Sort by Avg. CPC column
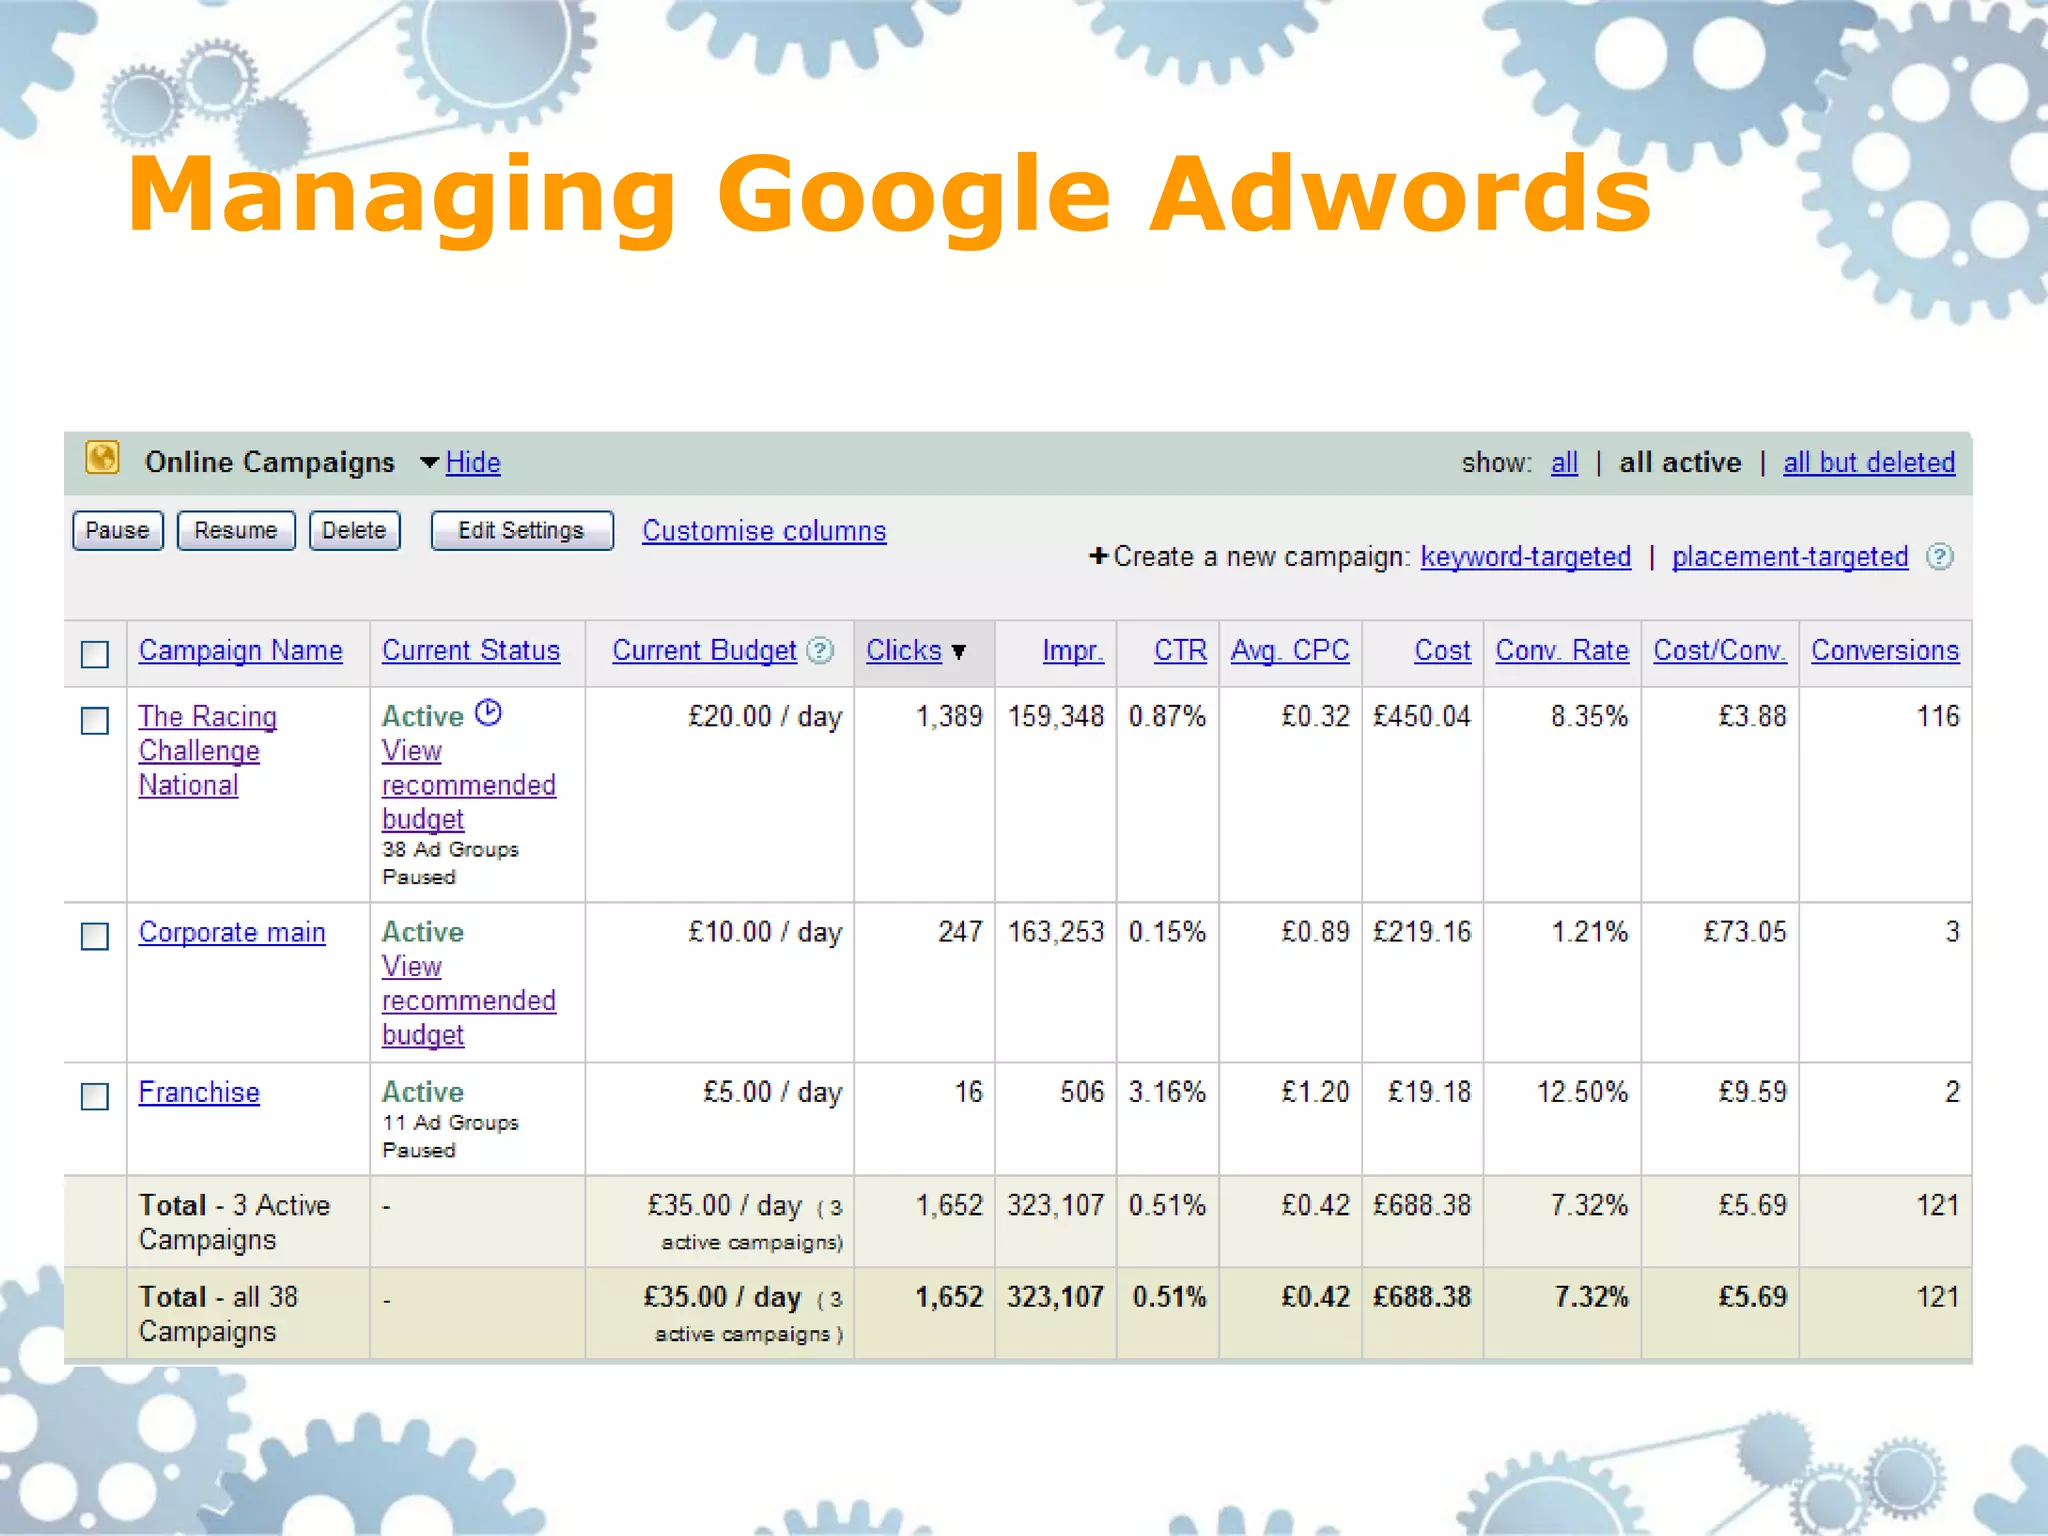Image resolution: width=2048 pixels, height=1536 pixels. coord(1290,651)
